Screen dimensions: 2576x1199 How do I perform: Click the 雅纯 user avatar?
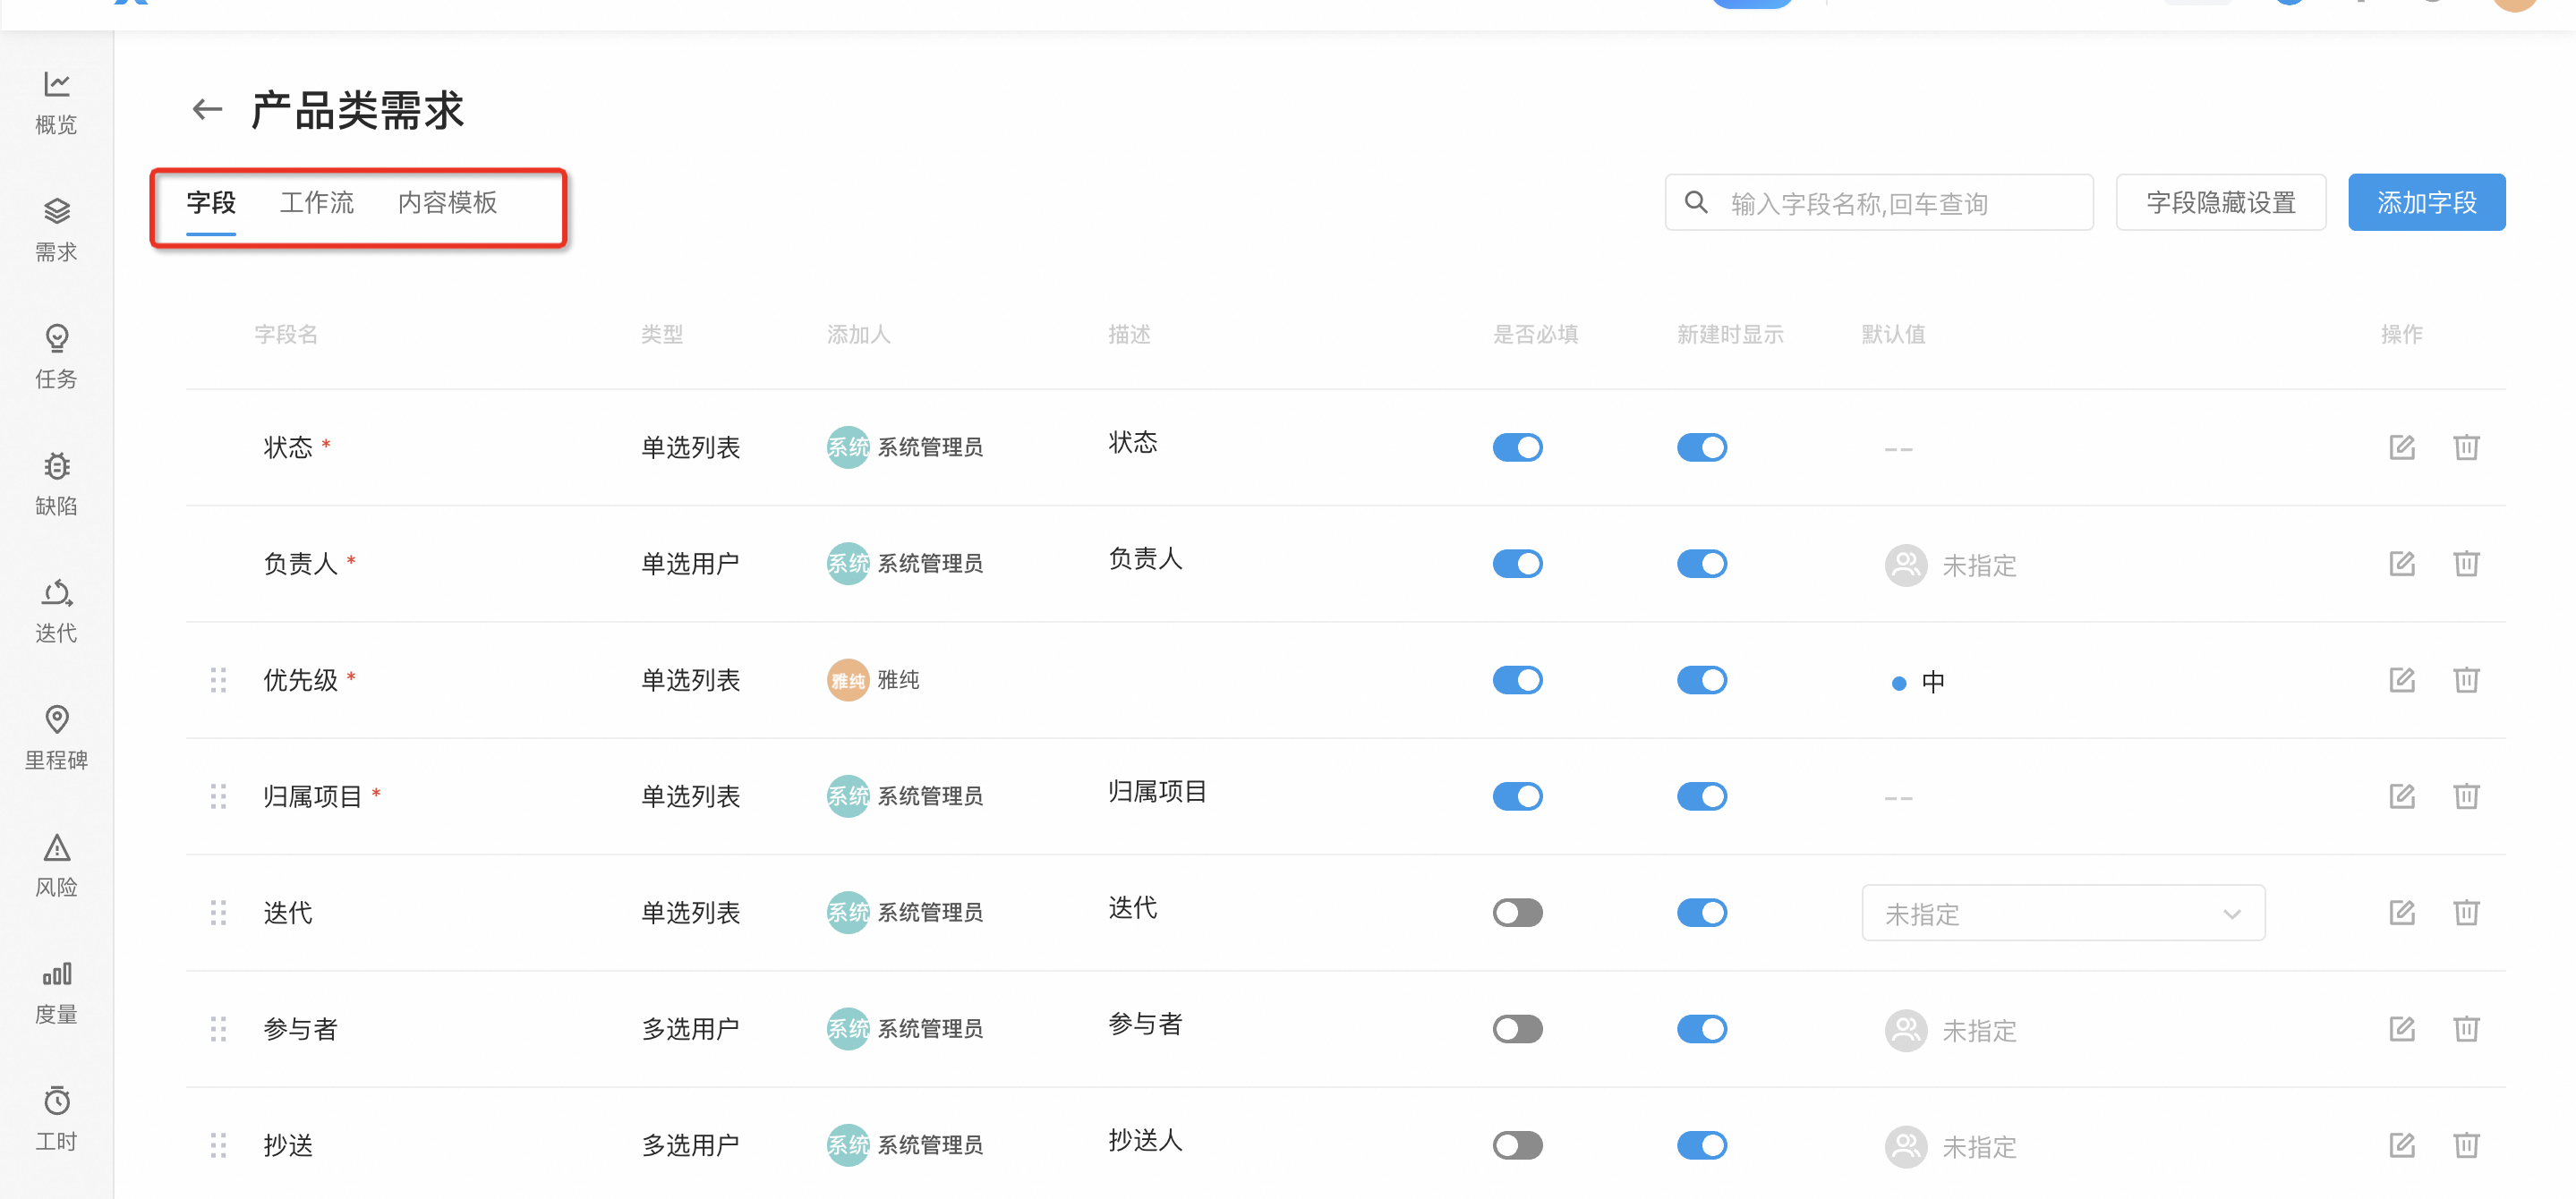[847, 680]
